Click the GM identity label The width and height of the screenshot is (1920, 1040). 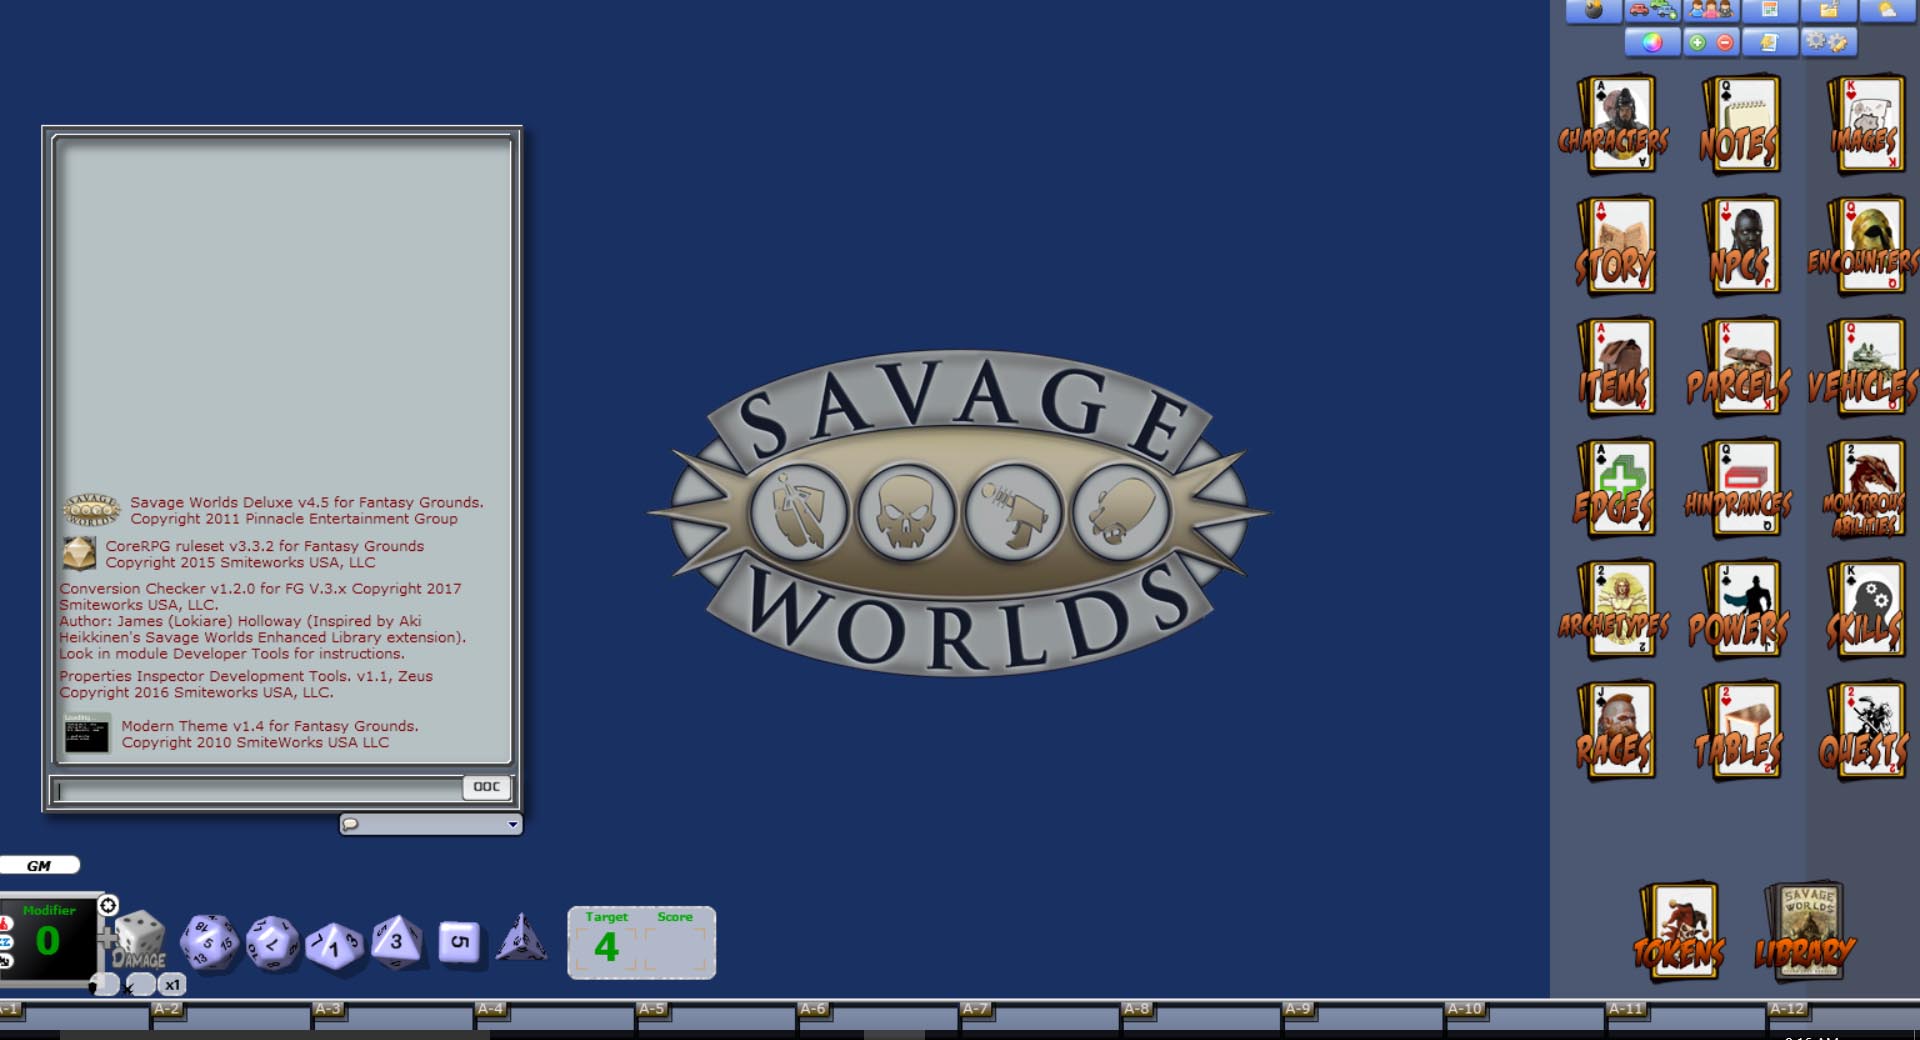(x=39, y=866)
